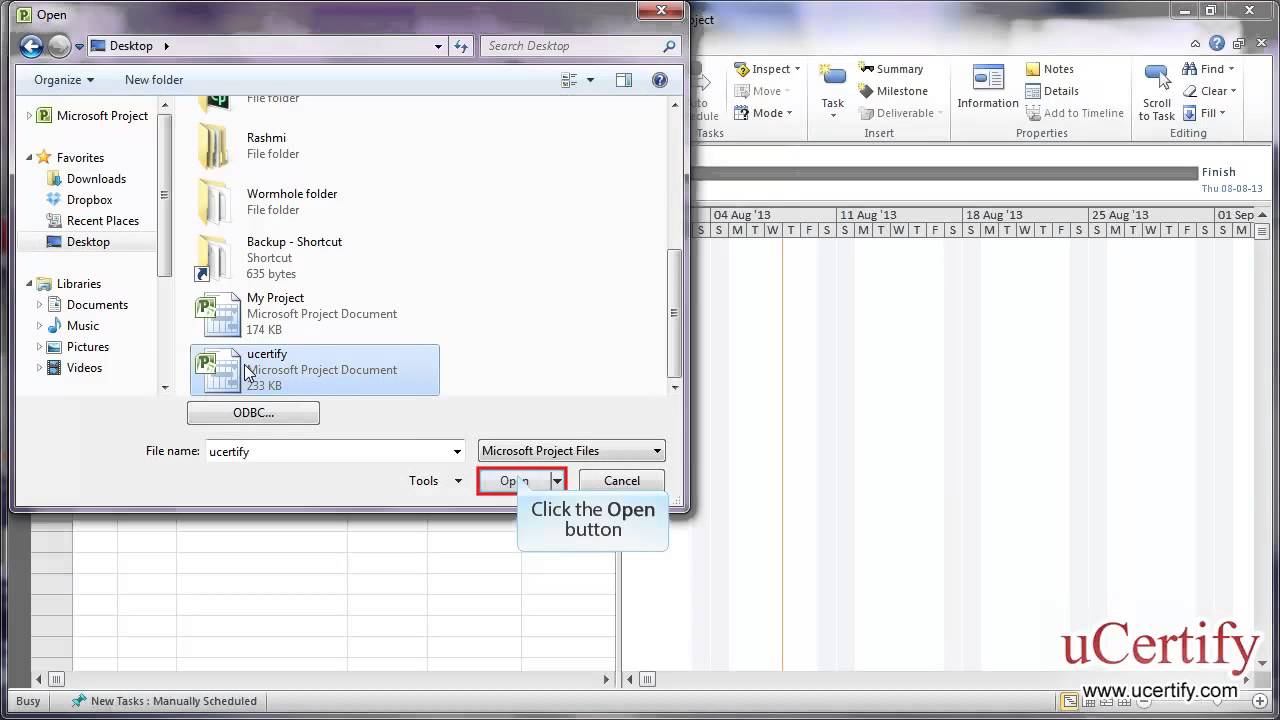The image size is (1280, 720).
Task: Click navigation pane scrollbar down arrow
Action: point(165,387)
